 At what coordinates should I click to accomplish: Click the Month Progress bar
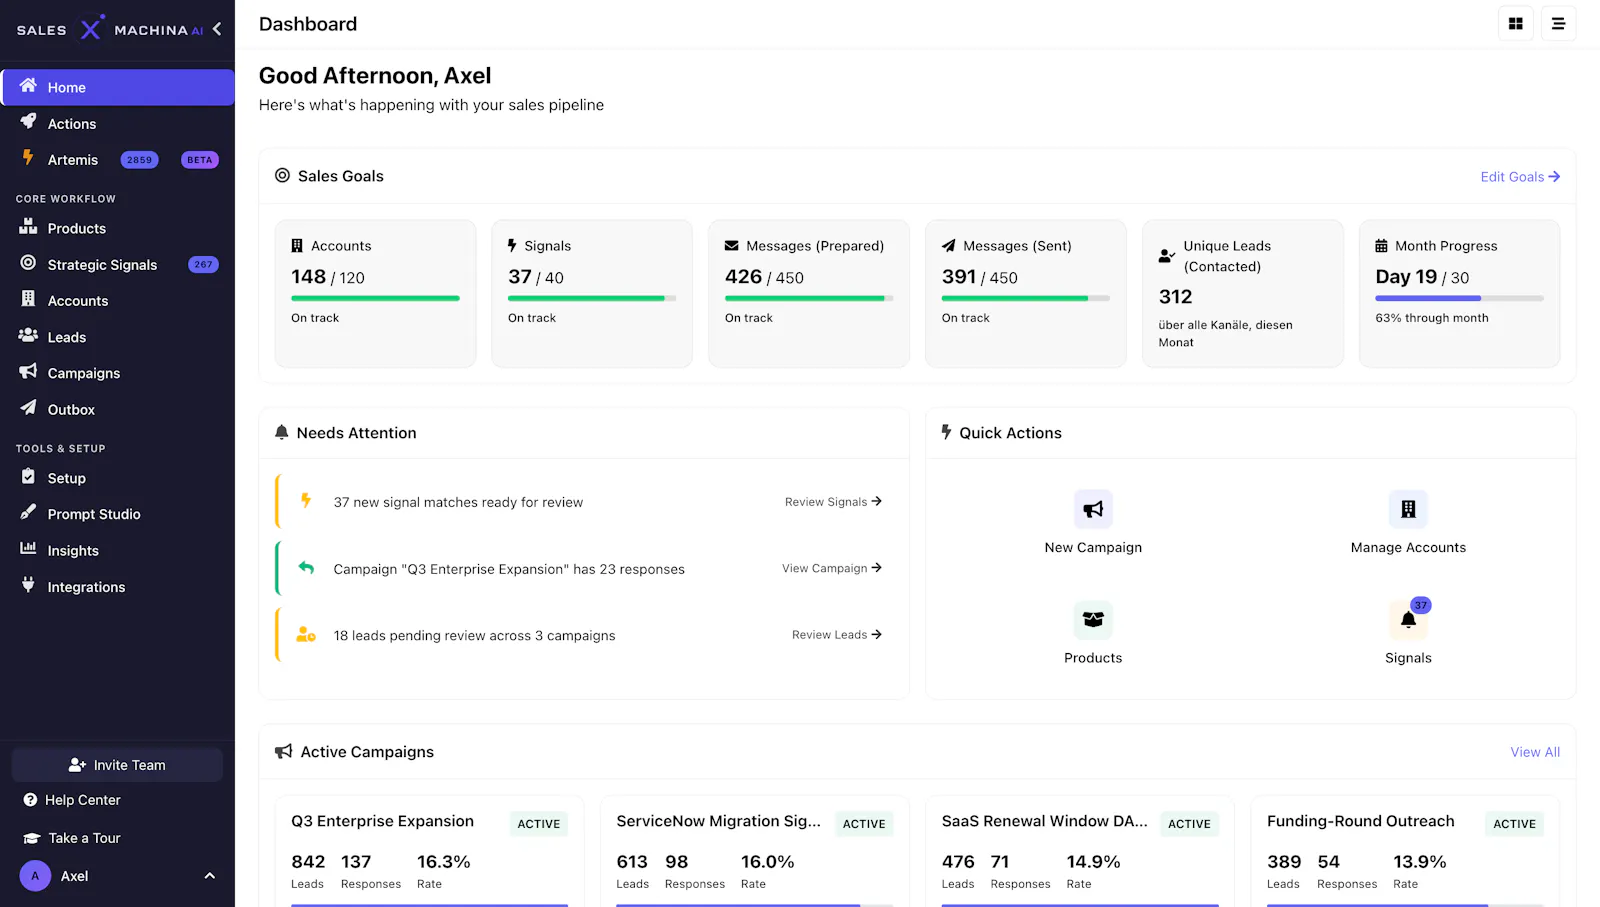pyautogui.click(x=1459, y=298)
